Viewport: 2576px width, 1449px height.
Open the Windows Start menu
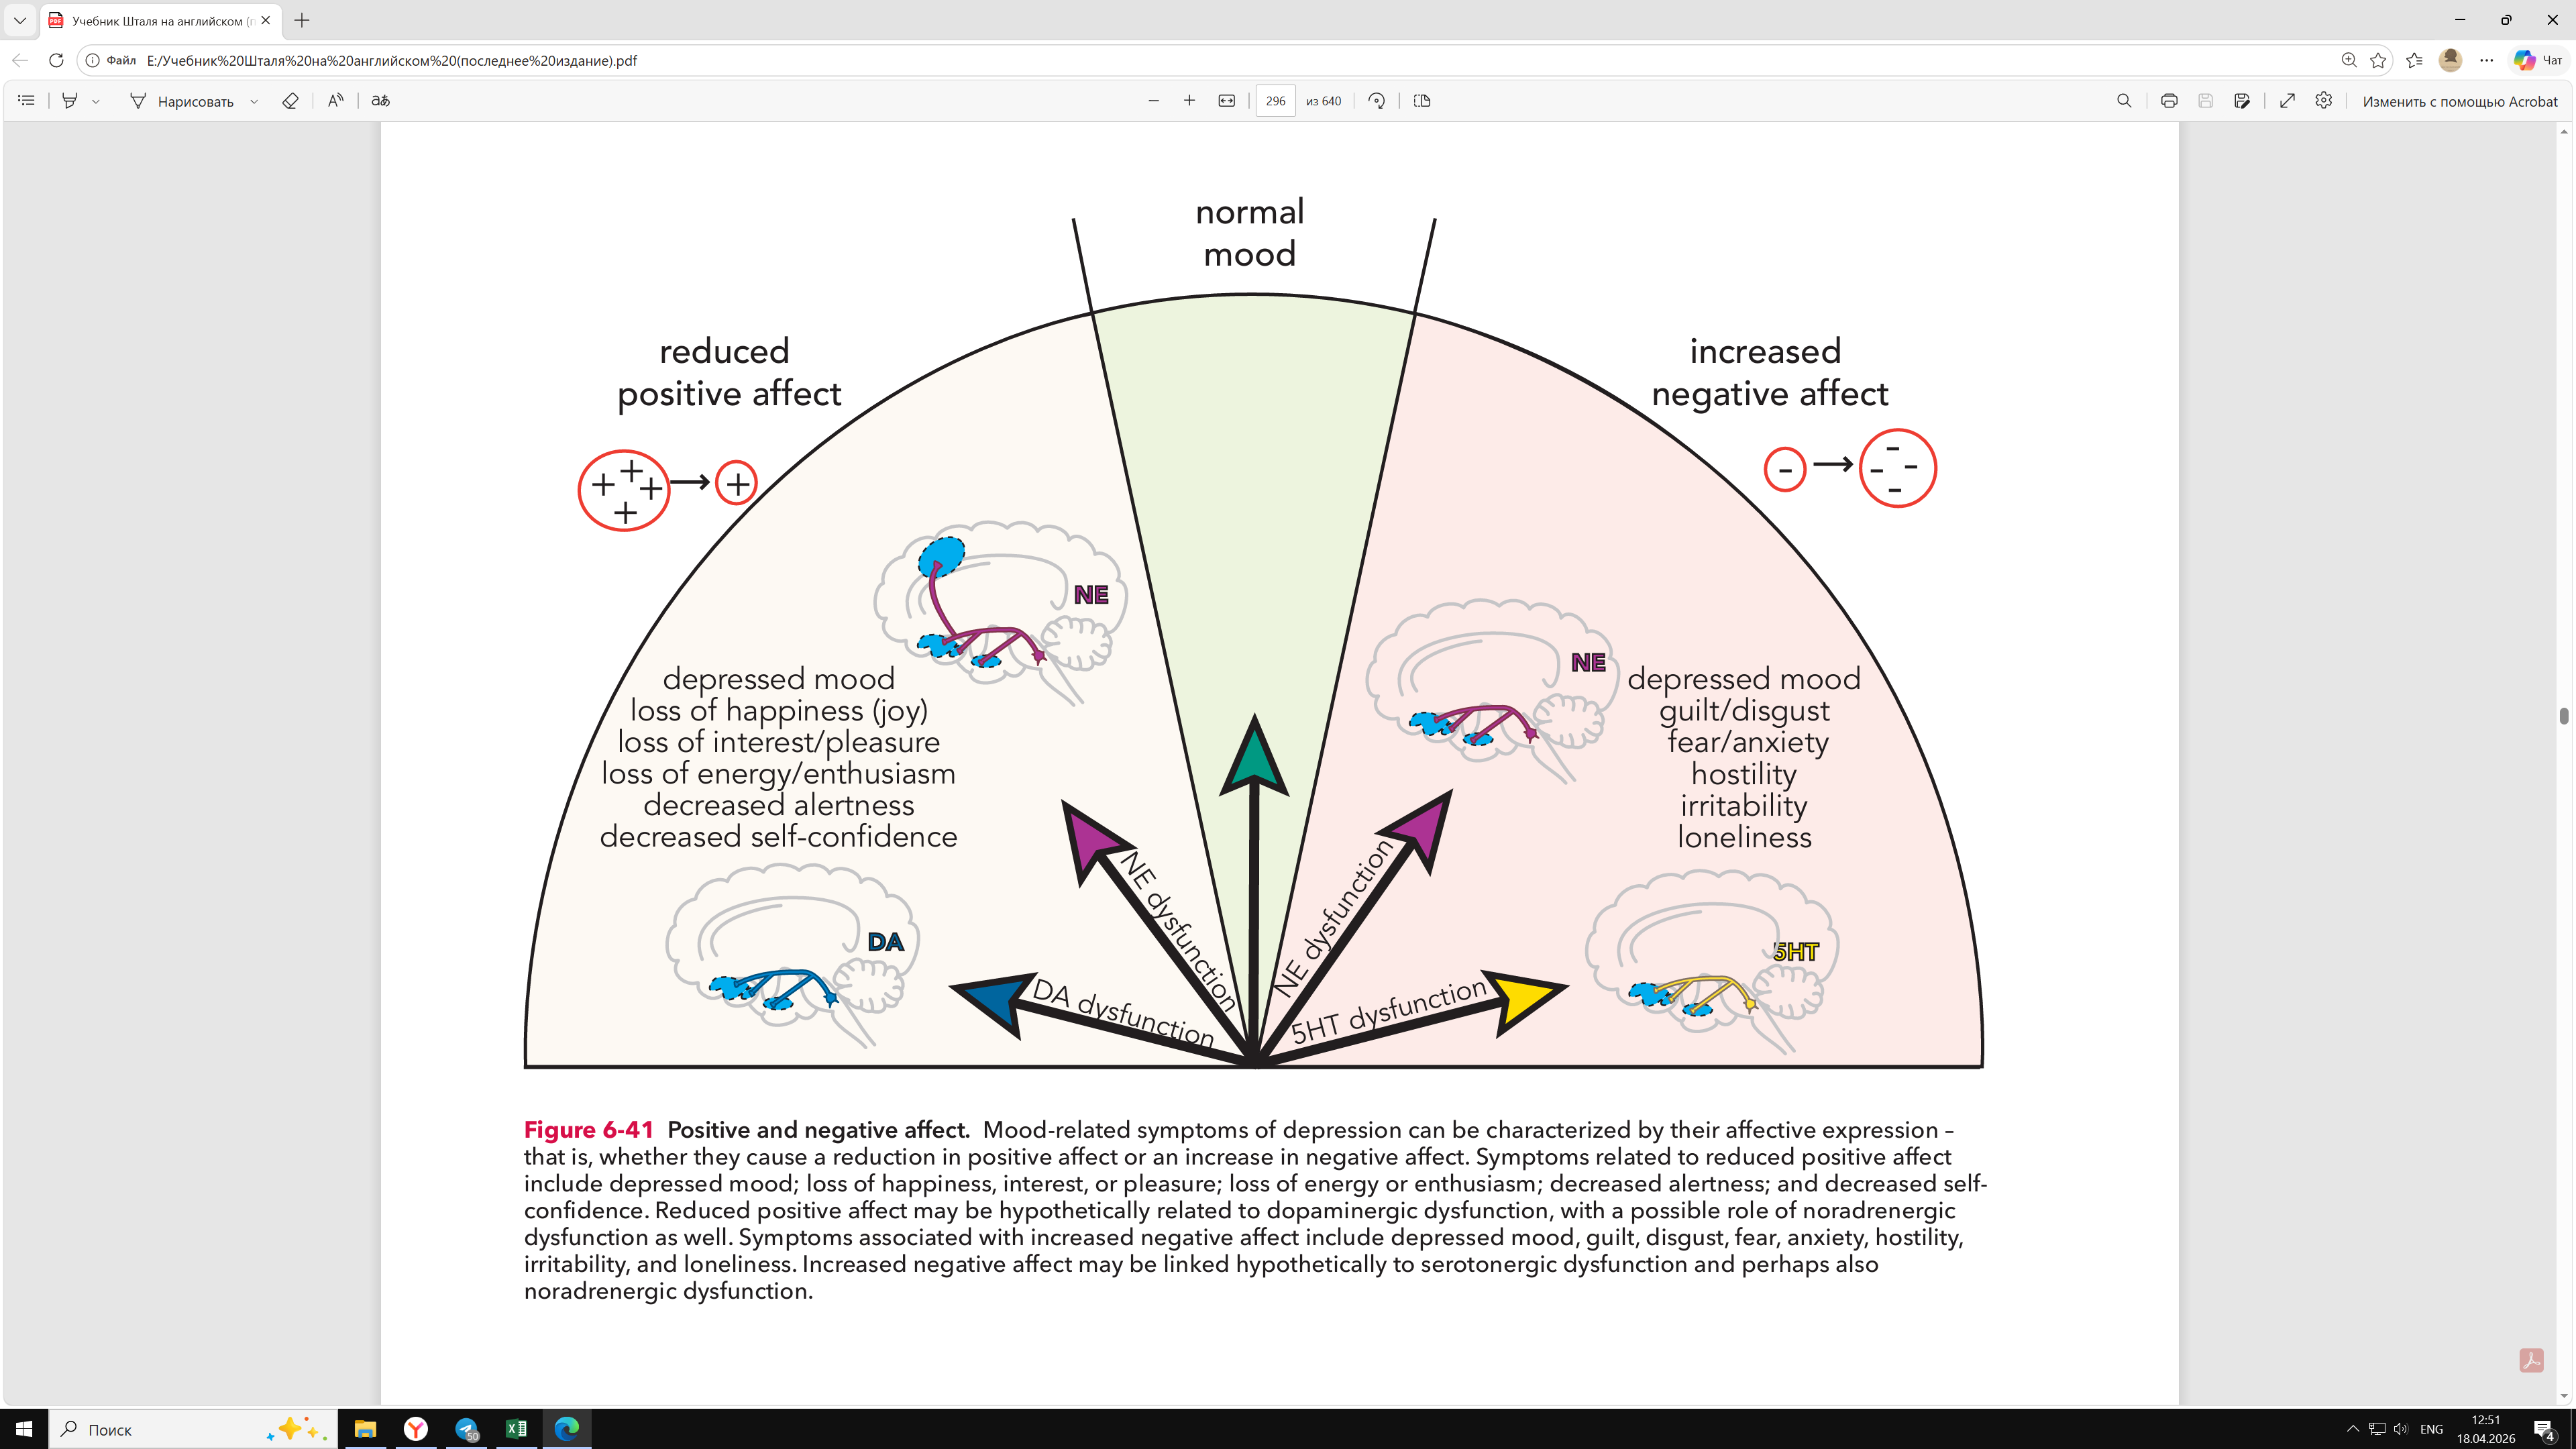(24, 1429)
